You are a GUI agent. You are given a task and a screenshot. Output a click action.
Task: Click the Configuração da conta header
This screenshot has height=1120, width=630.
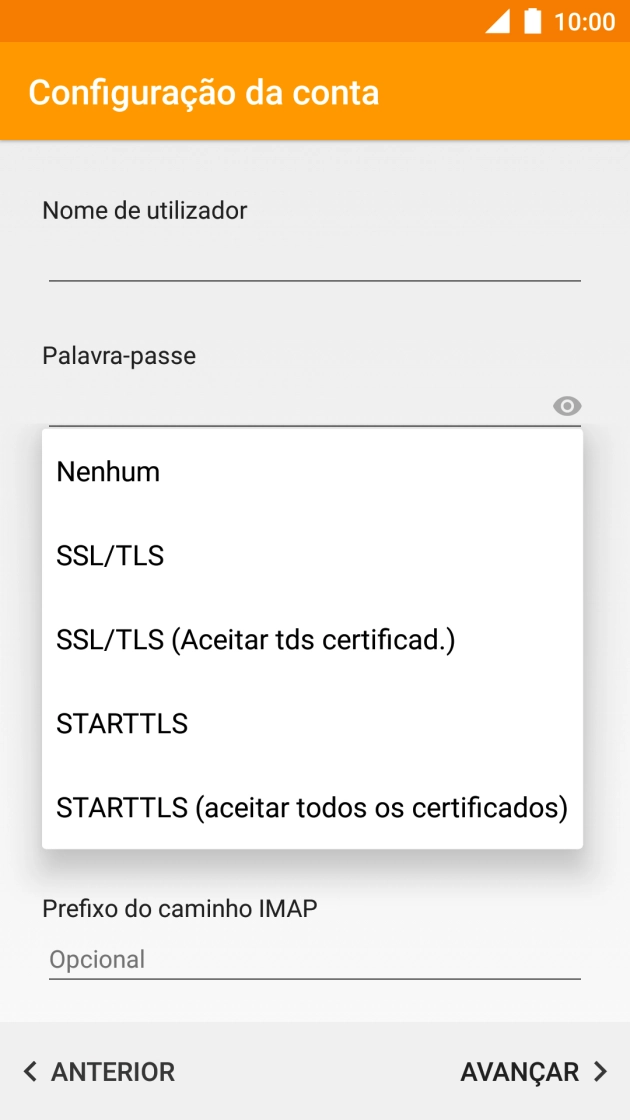pyautogui.click(x=204, y=92)
